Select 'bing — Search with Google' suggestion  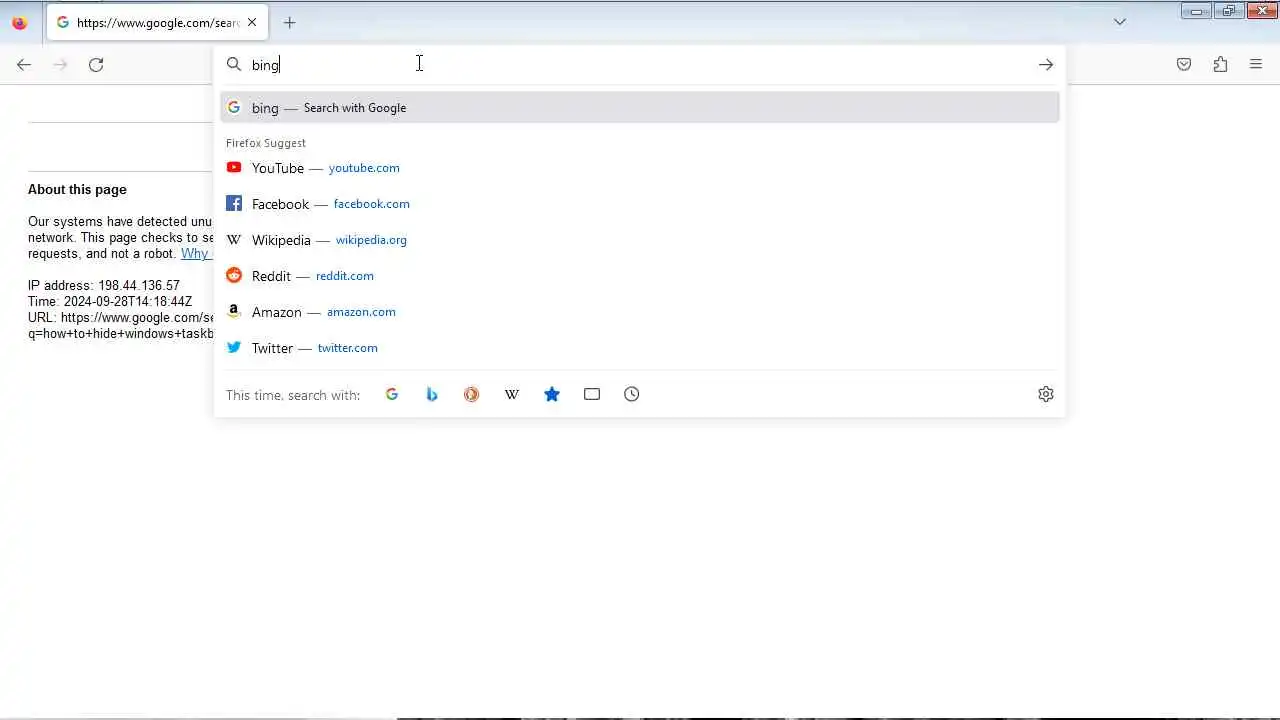coord(640,108)
